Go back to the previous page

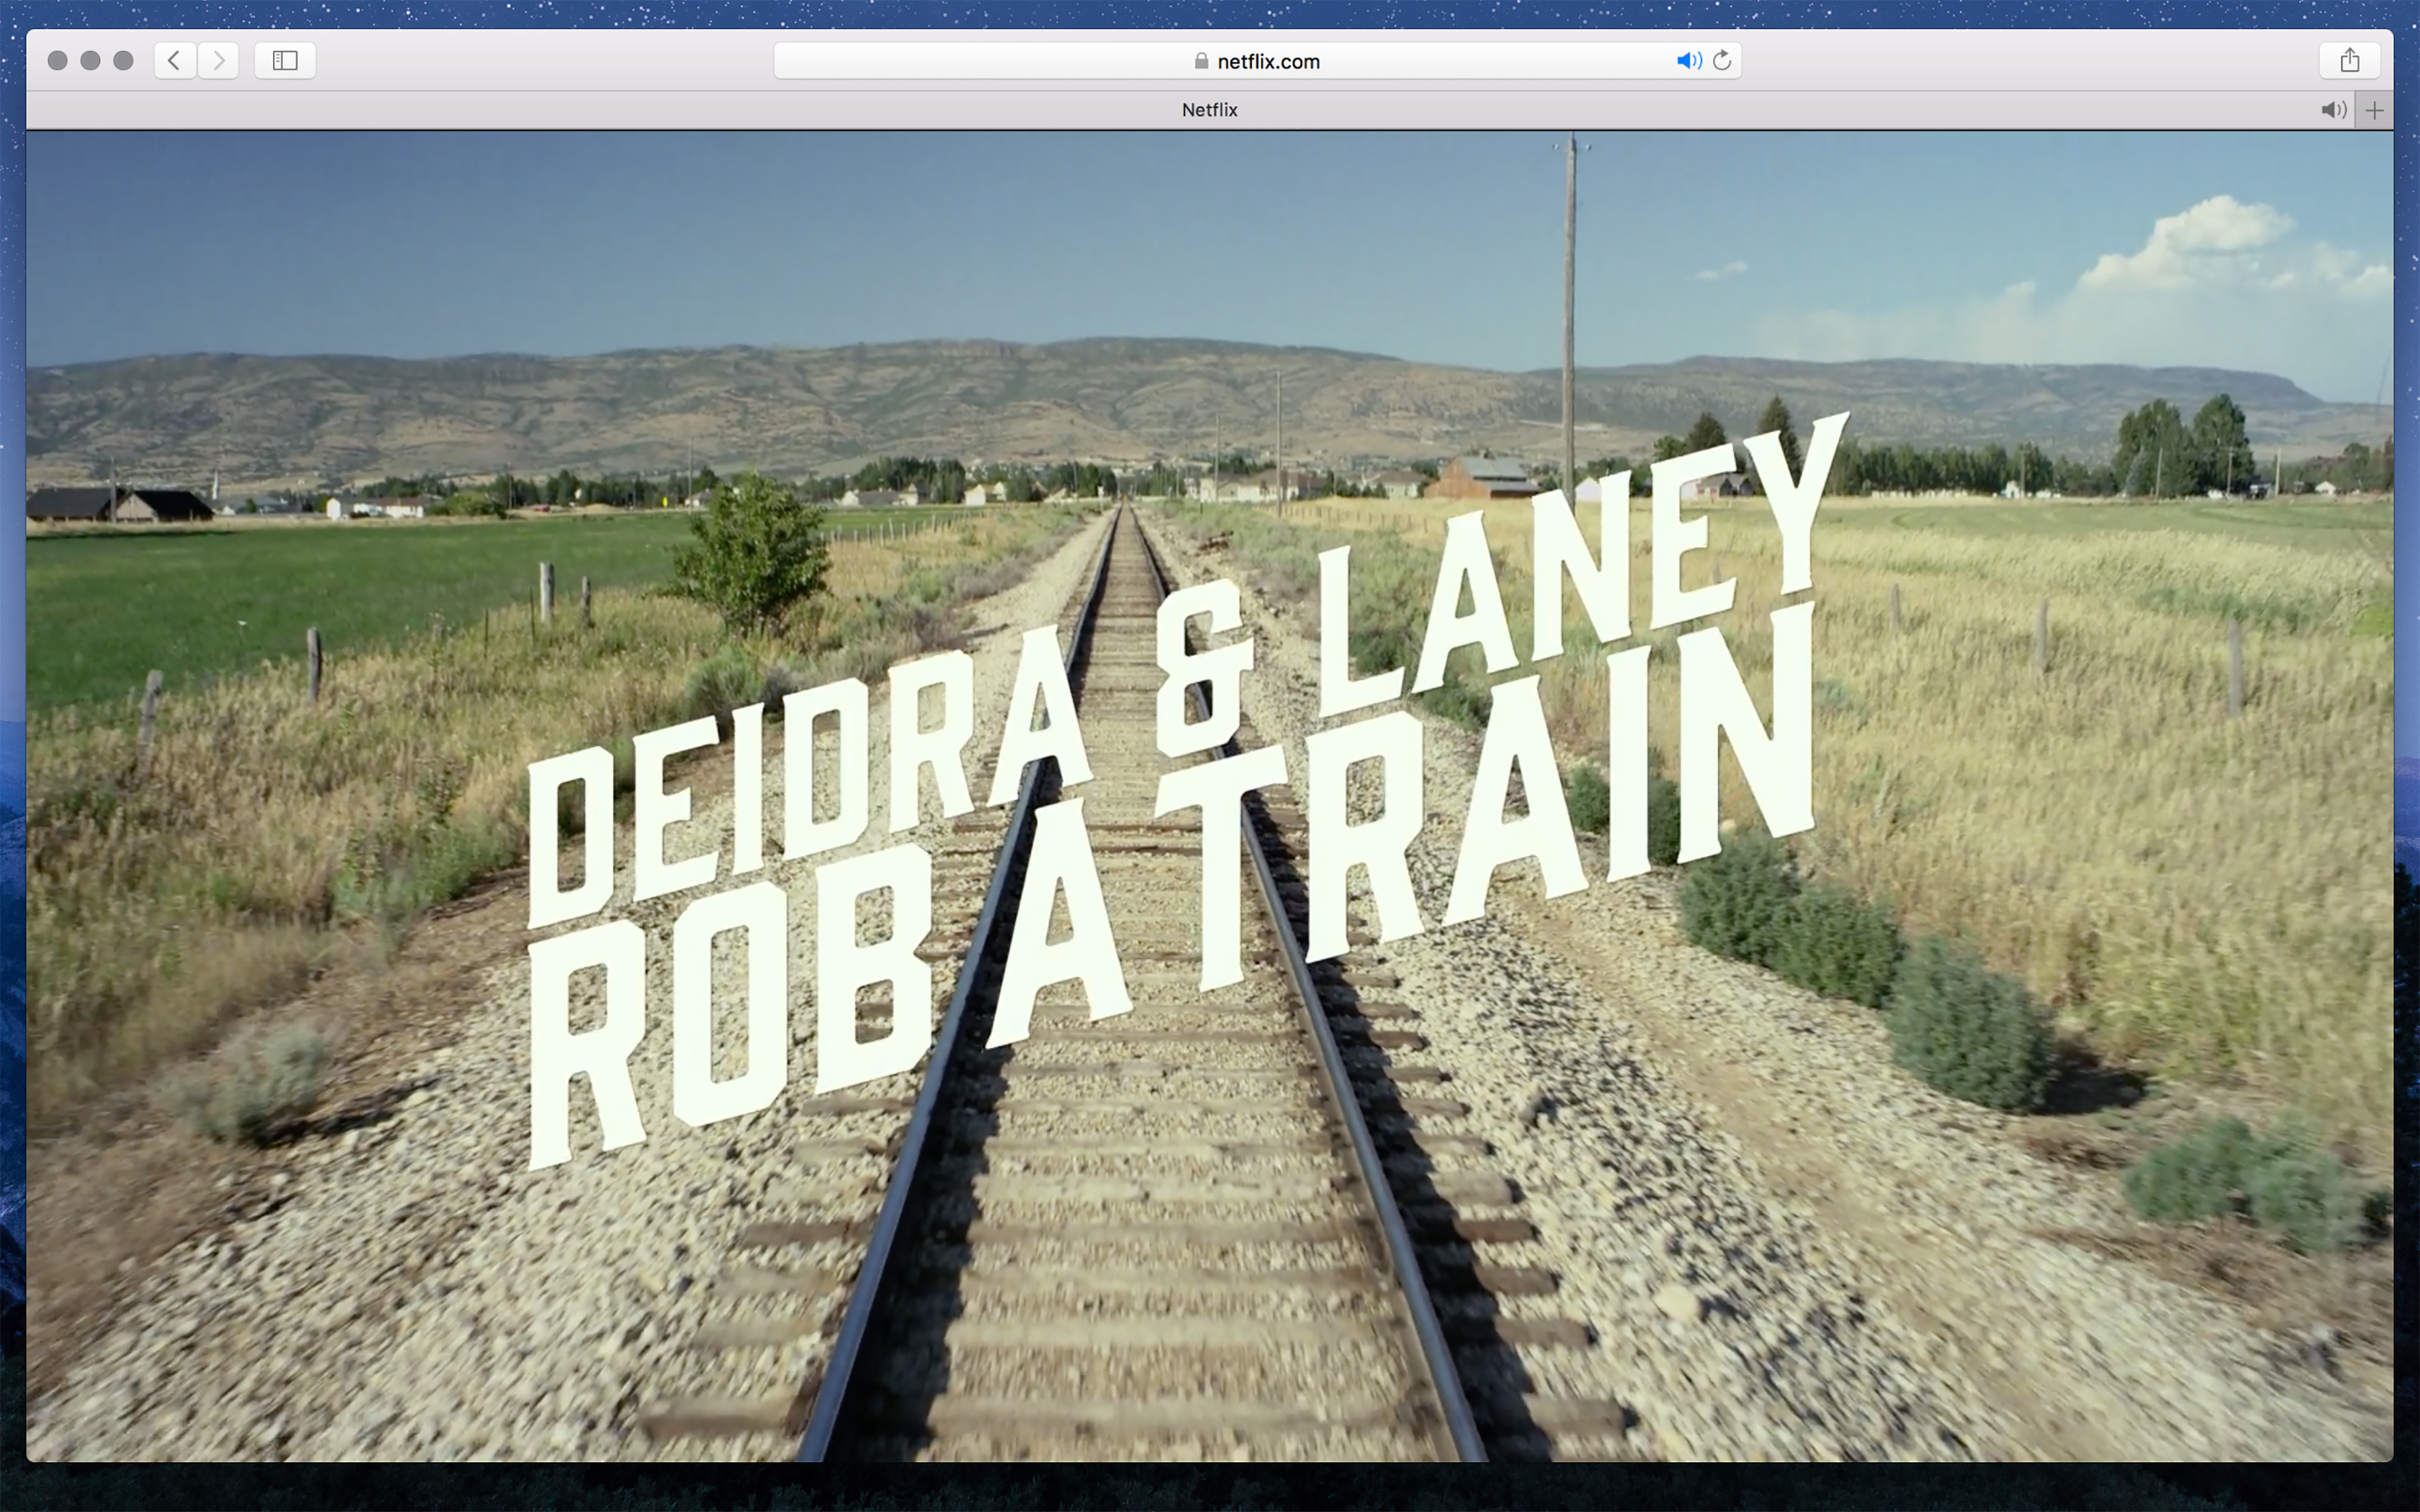click(x=174, y=60)
